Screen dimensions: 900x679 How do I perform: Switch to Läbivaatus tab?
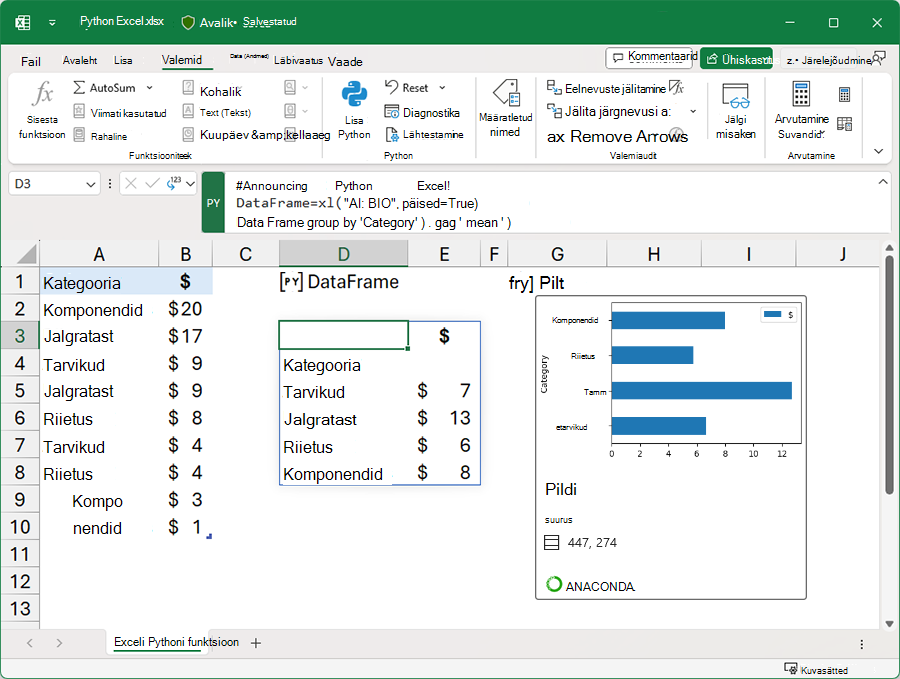[298, 60]
